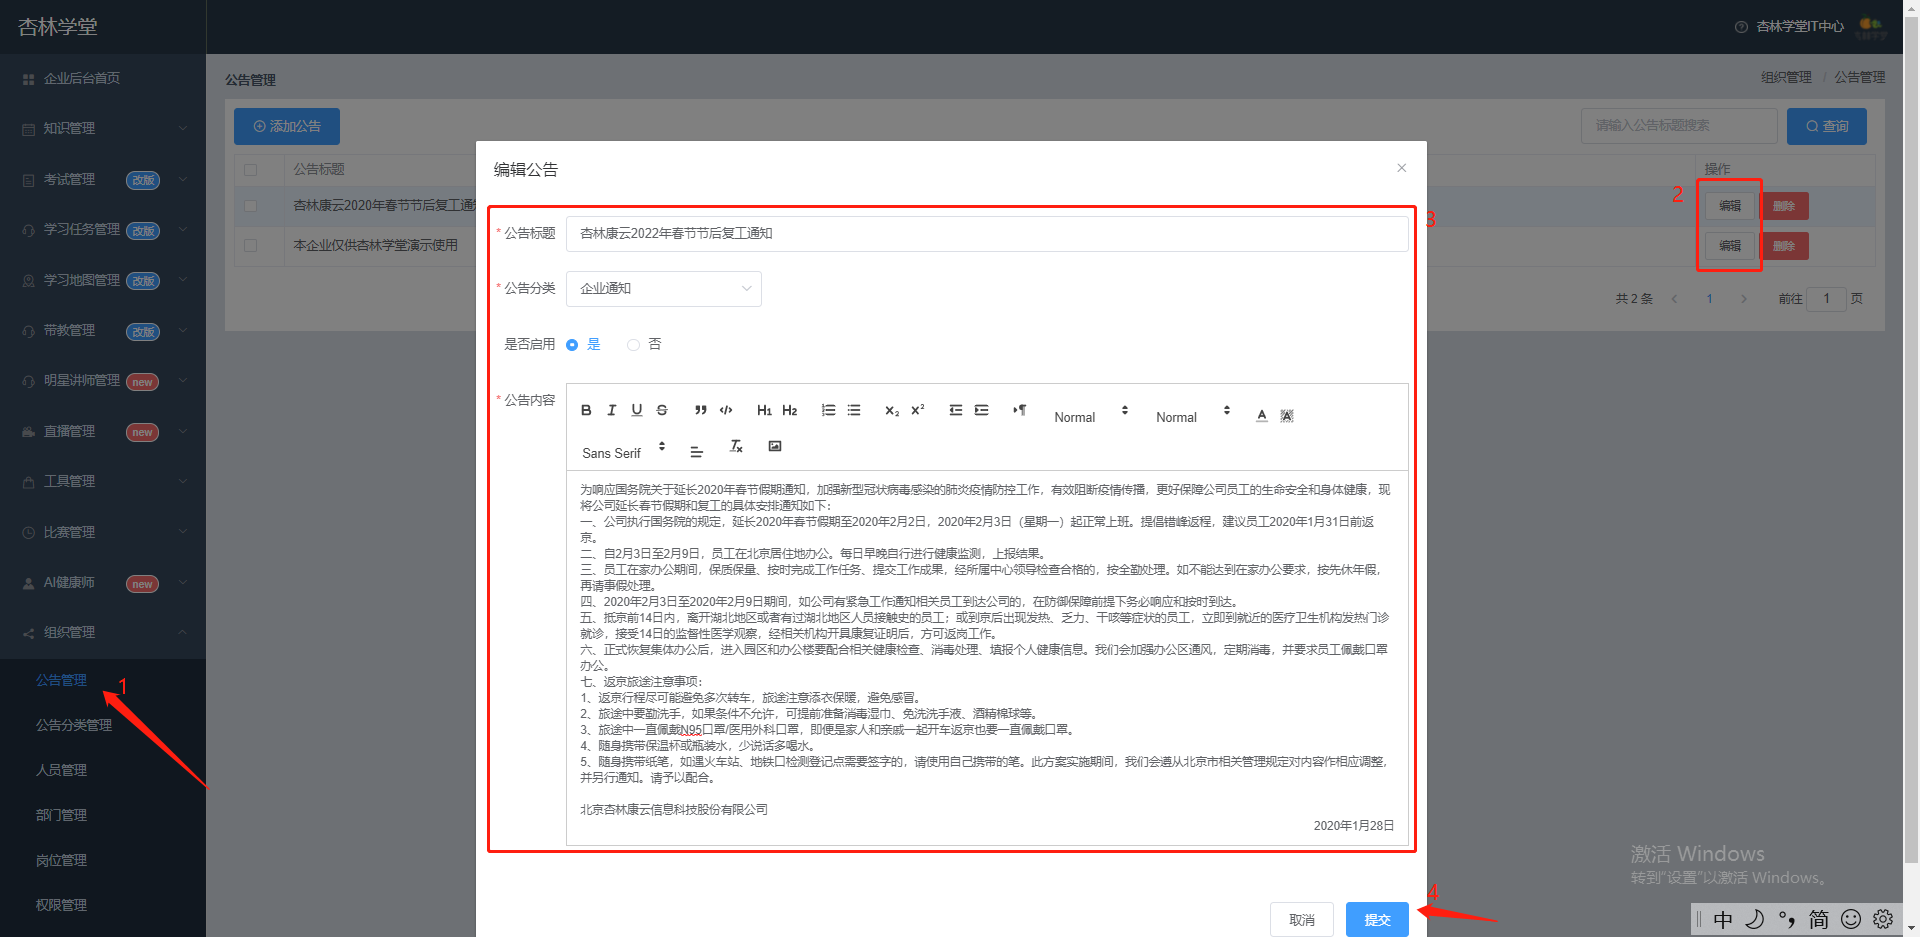This screenshot has width=1920, height=937.
Task: Open the Normal dropdown beside the font color icon
Action: point(1194,416)
